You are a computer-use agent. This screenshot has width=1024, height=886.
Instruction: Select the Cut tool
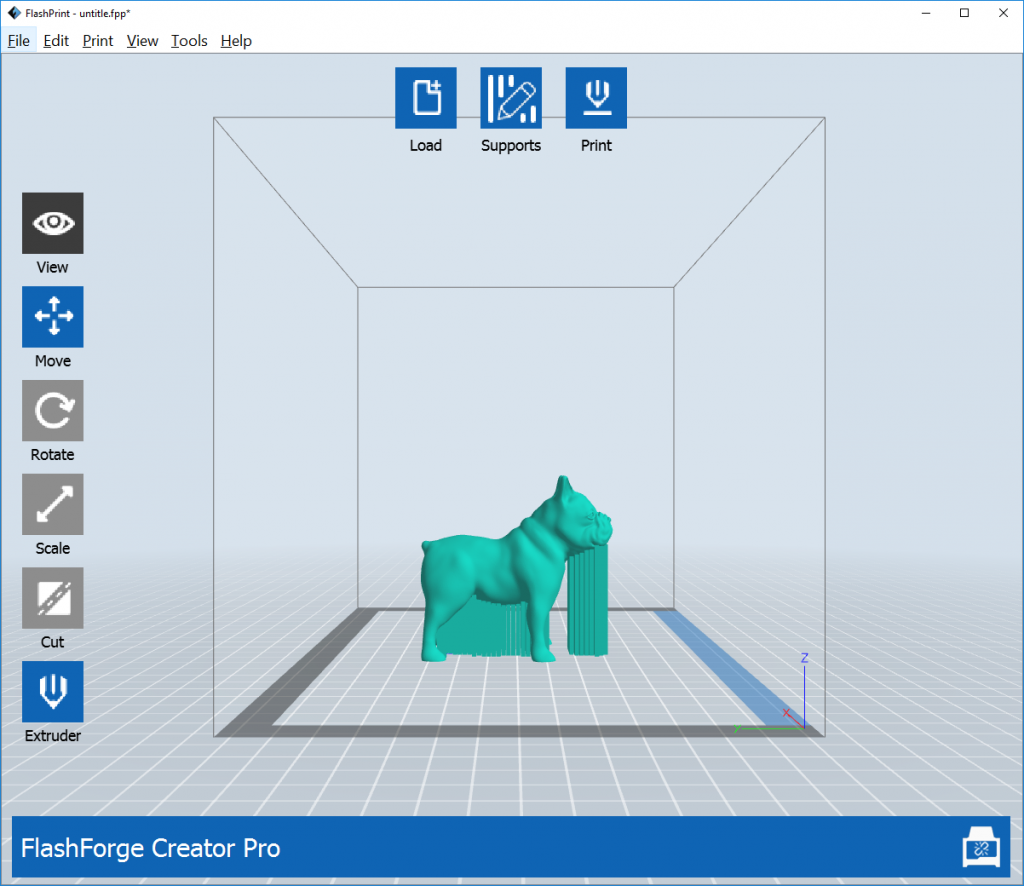coord(53,598)
